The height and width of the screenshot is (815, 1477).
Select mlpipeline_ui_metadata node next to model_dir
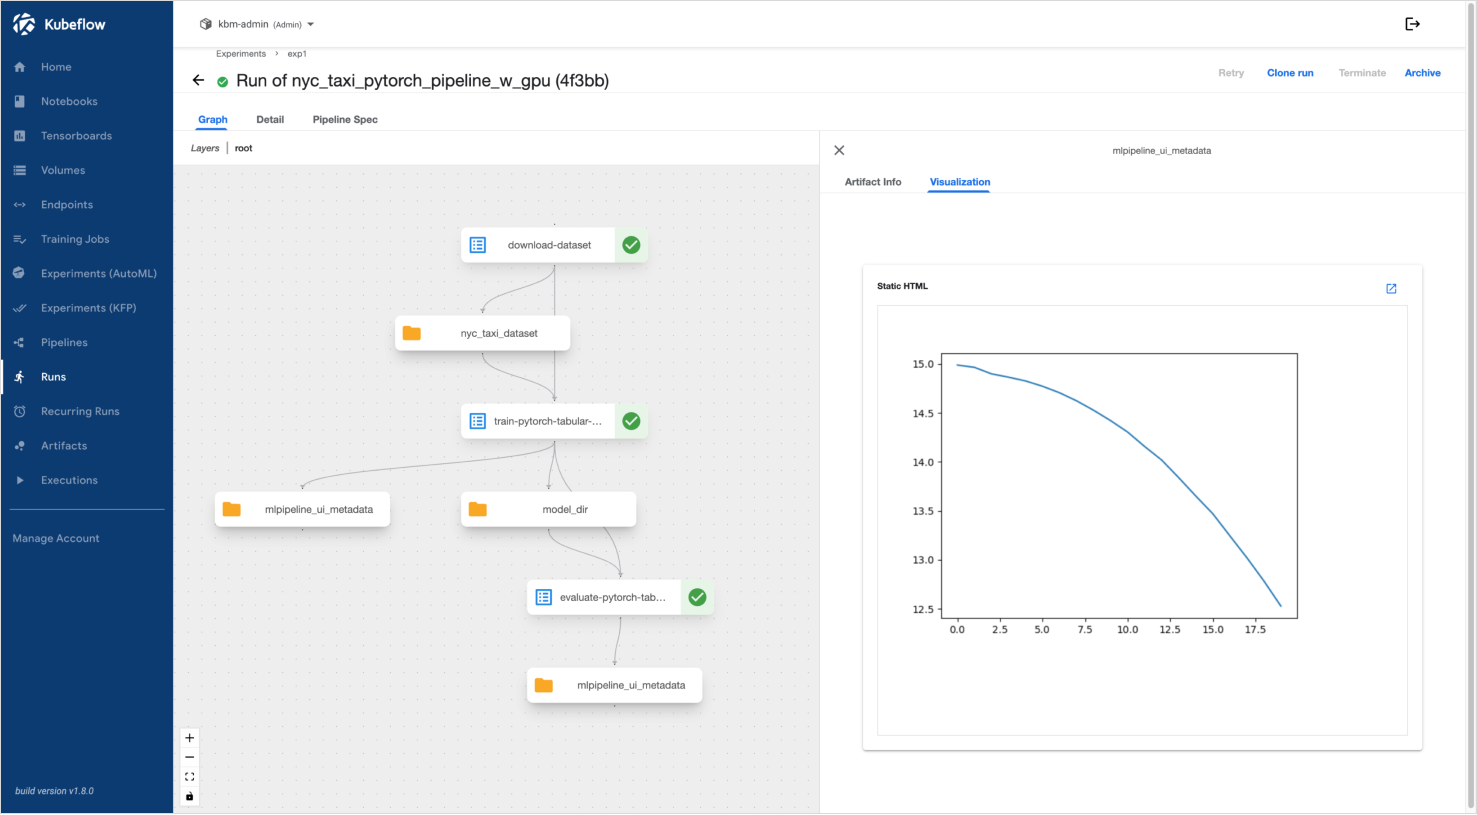coord(302,509)
